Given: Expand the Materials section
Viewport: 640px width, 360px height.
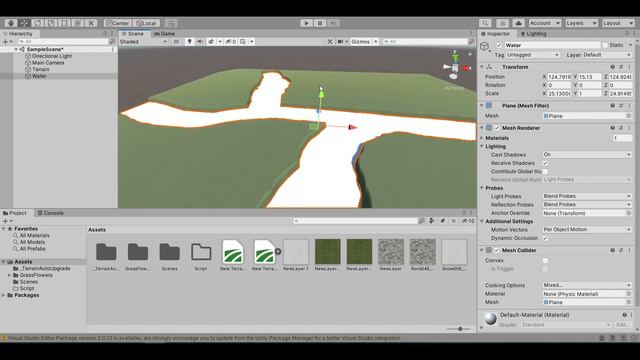Looking at the screenshot, I should tap(482, 138).
